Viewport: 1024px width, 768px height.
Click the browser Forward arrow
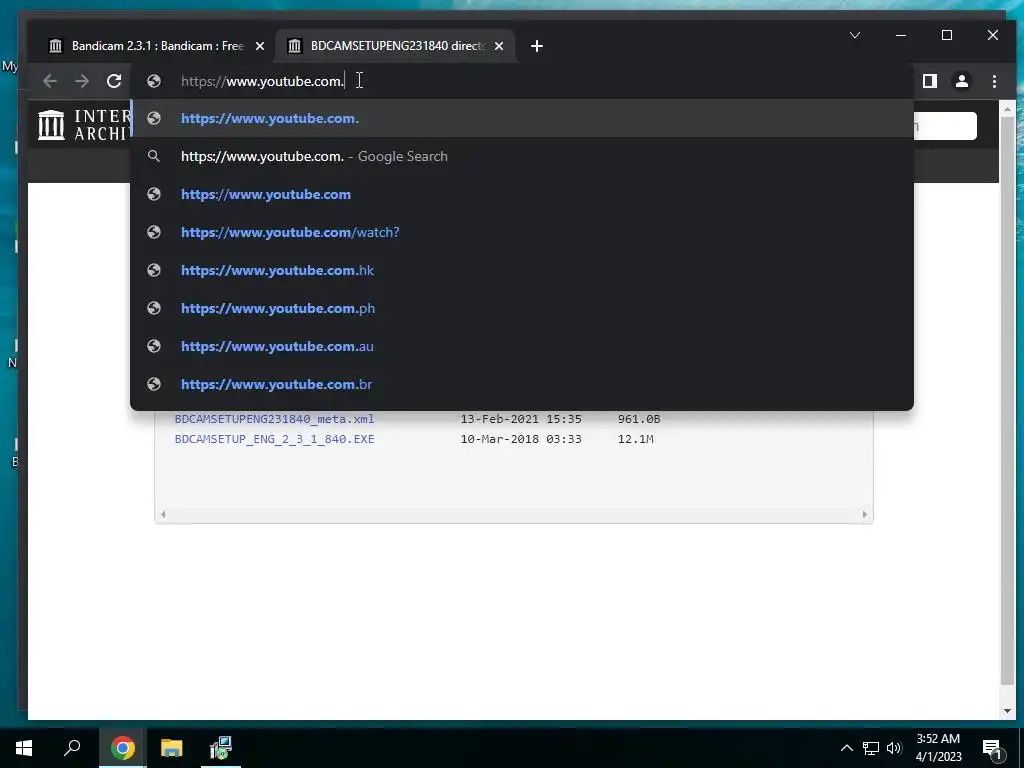pyautogui.click(x=82, y=81)
